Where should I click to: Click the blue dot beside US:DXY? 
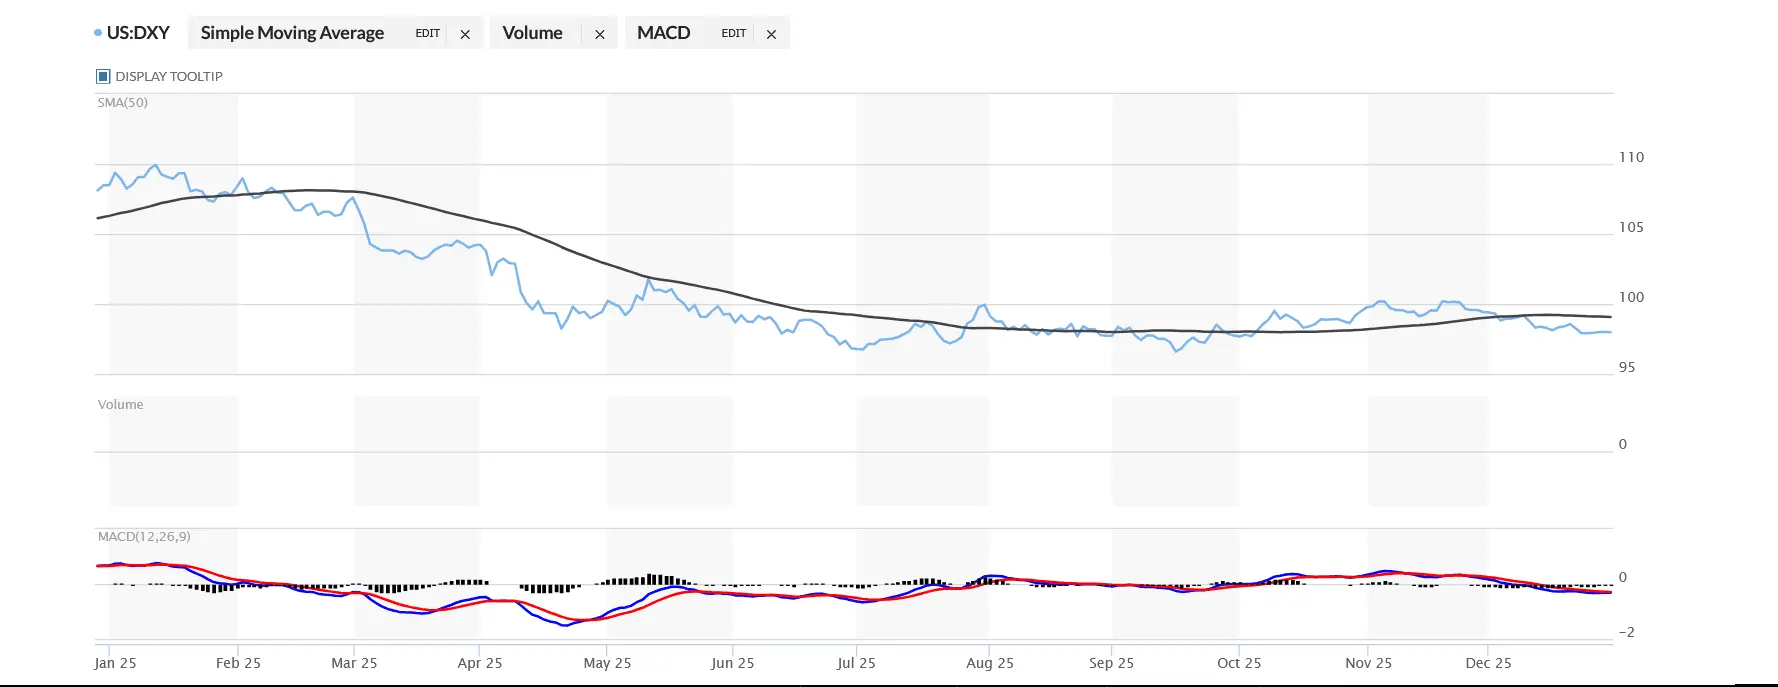tap(98, 33)
